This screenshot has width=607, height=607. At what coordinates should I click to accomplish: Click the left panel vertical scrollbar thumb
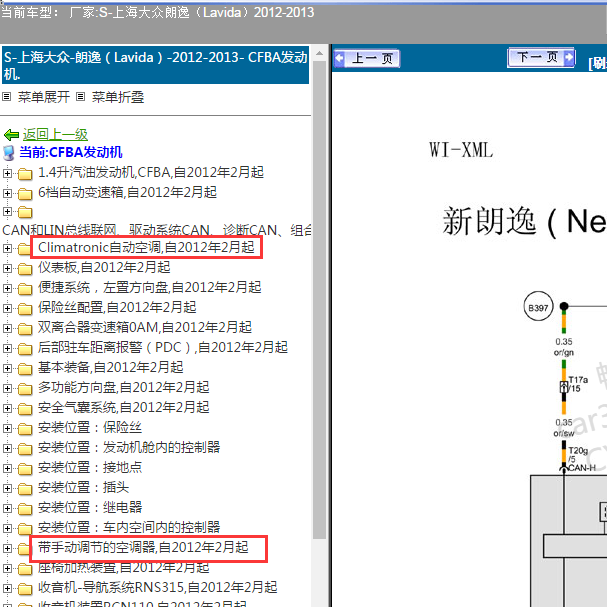319,298
